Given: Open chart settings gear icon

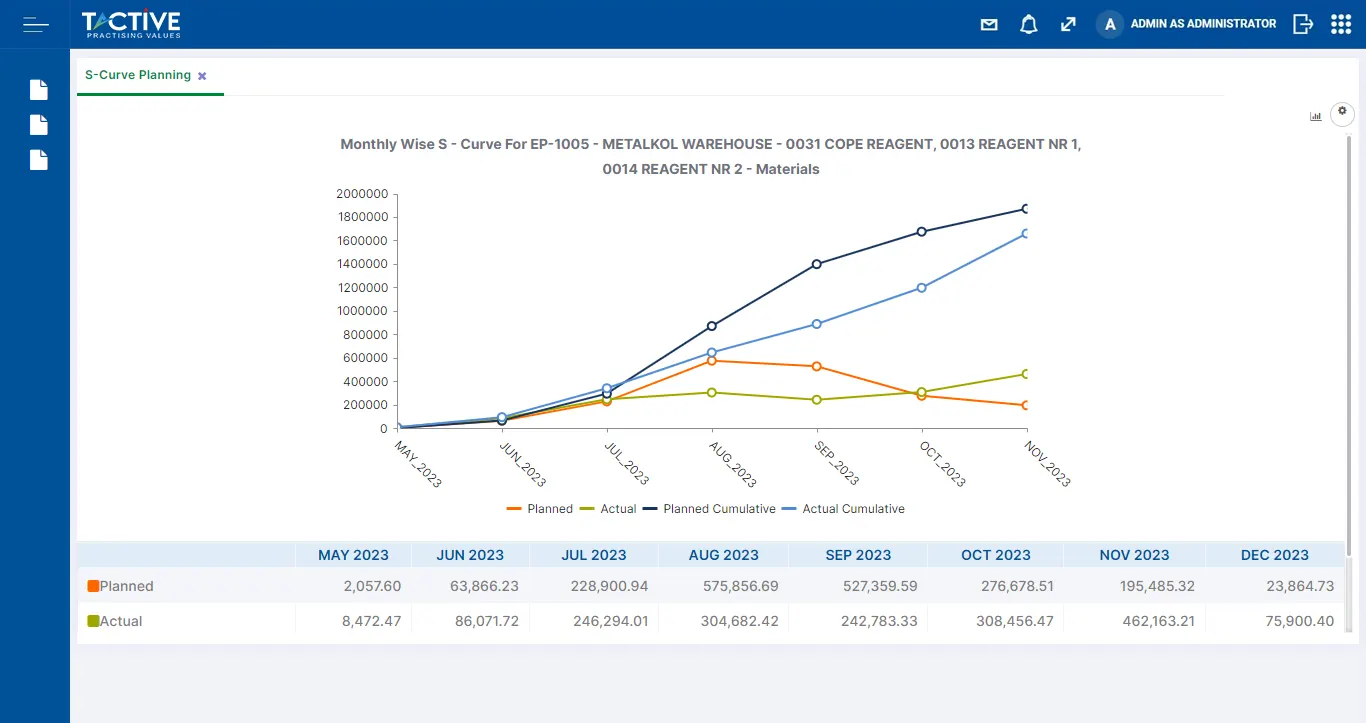Looking at the screenshot, I should [1342, 112].
